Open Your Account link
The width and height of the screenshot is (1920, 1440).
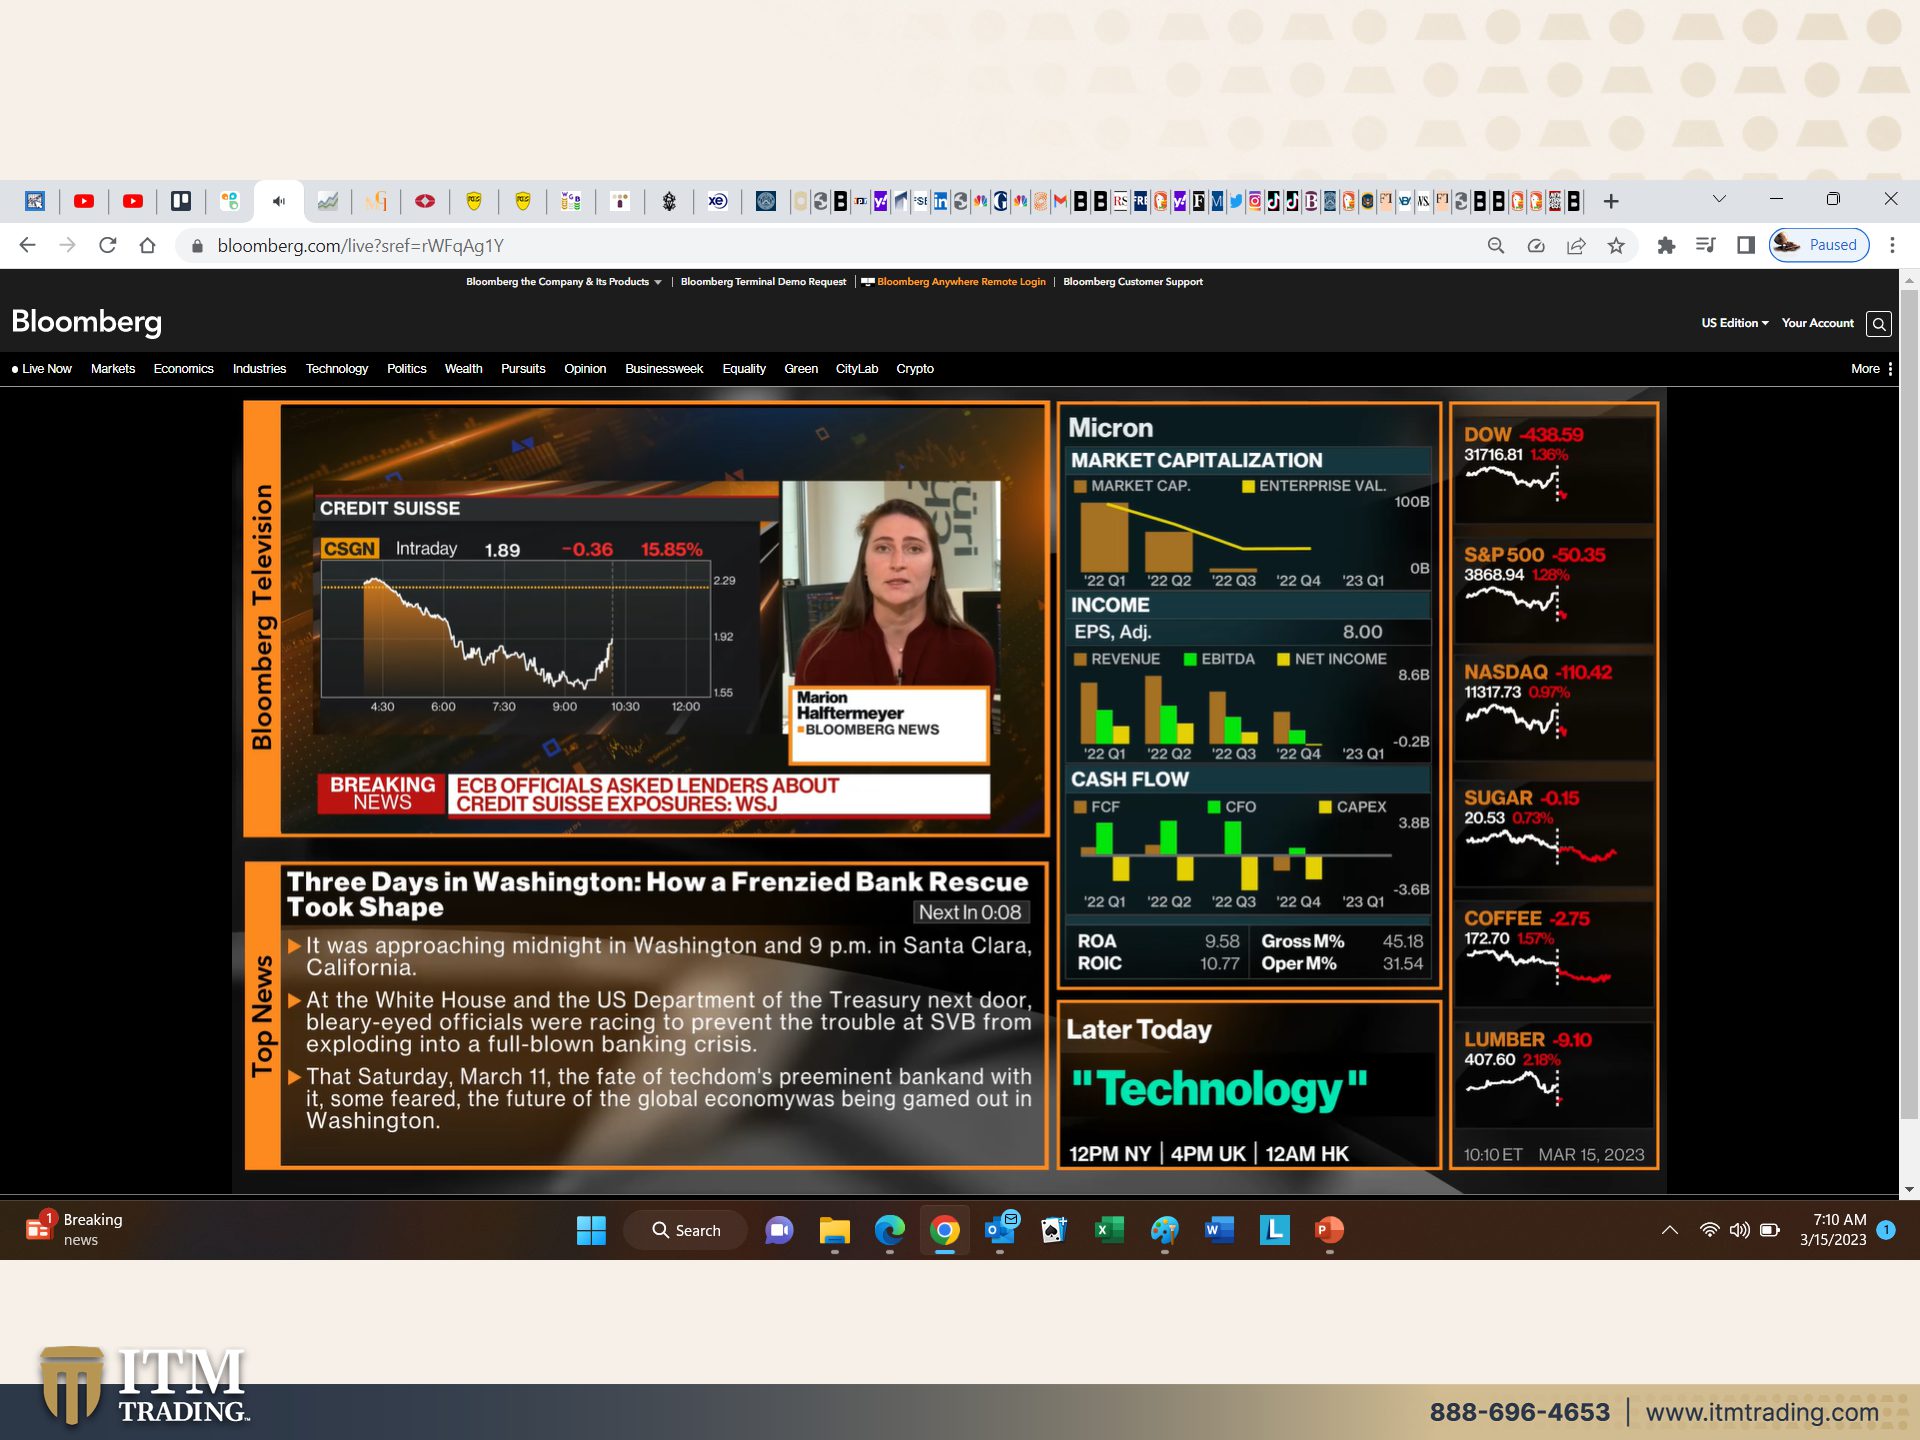[x=1817, y=323]
